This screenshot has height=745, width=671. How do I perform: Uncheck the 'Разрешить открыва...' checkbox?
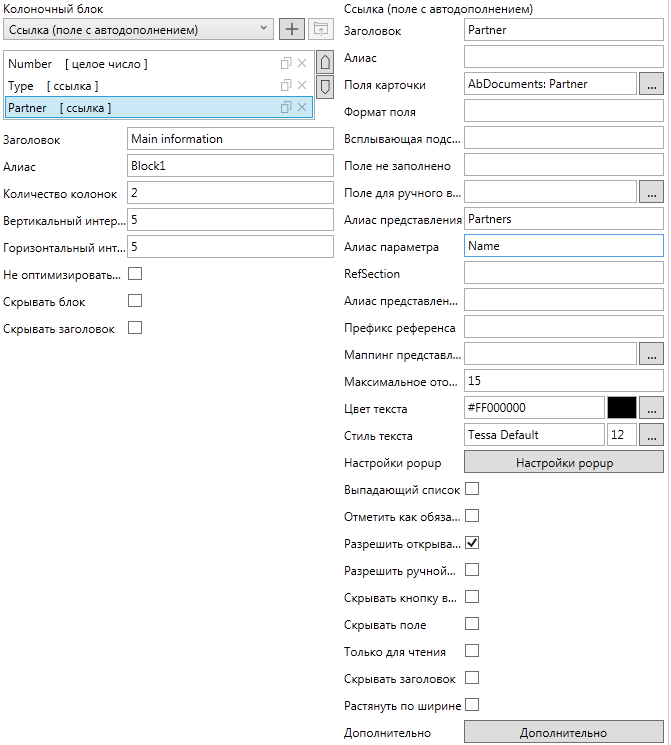(x=472, y=543)
